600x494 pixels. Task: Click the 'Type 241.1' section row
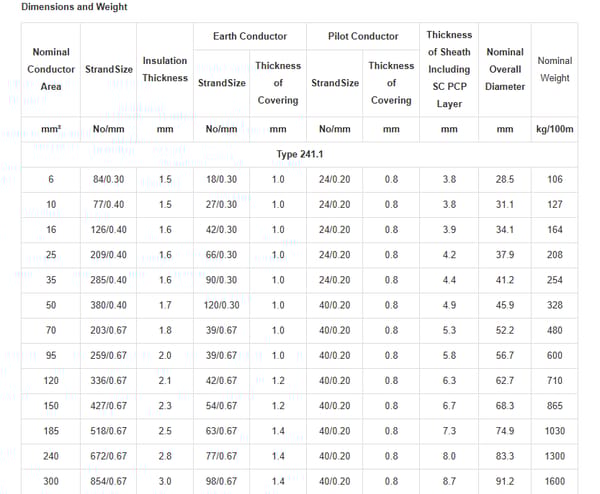306,155
